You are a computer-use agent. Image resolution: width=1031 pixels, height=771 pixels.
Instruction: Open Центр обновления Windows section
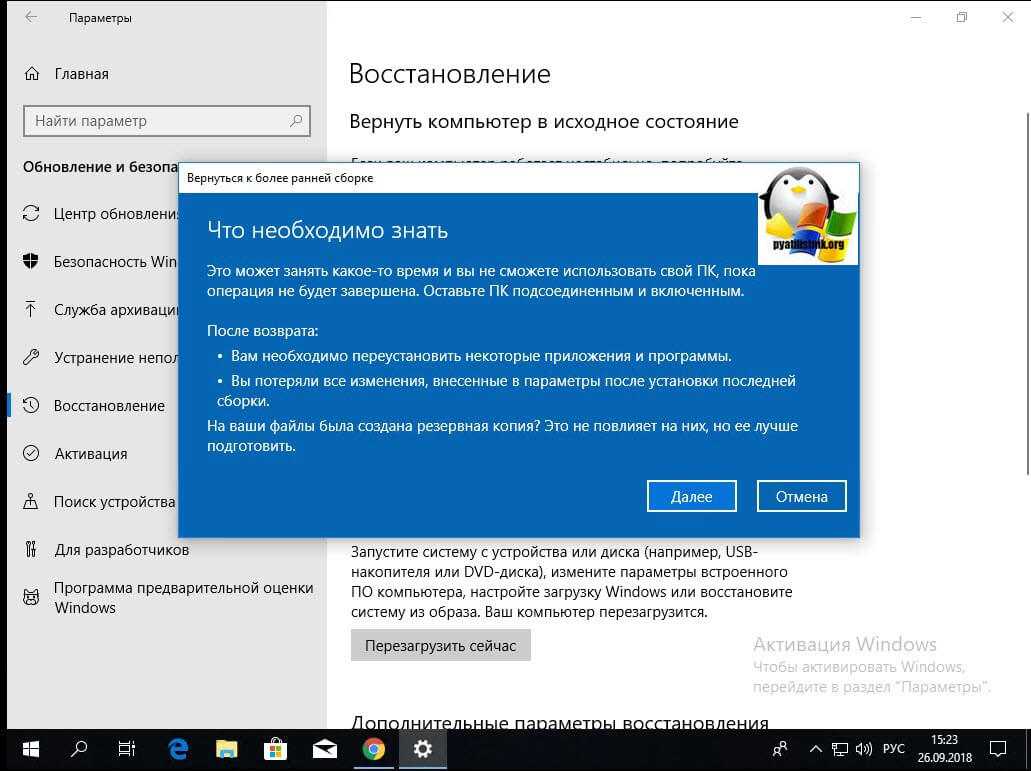point(116,214)
